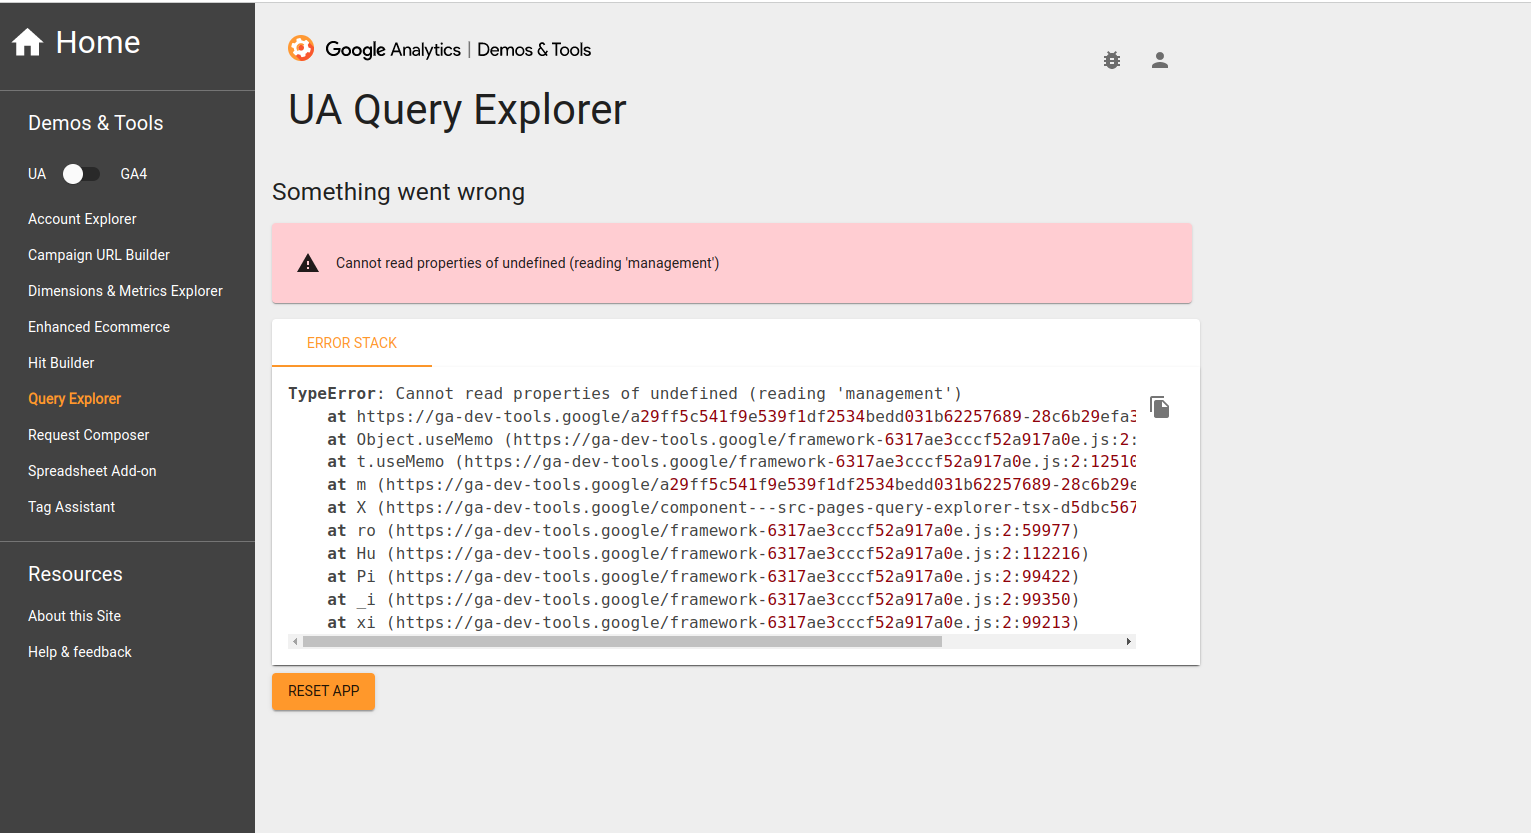Open the user account icon
The width and height of the screenshot is (1531, 833).
point(1160,60)
